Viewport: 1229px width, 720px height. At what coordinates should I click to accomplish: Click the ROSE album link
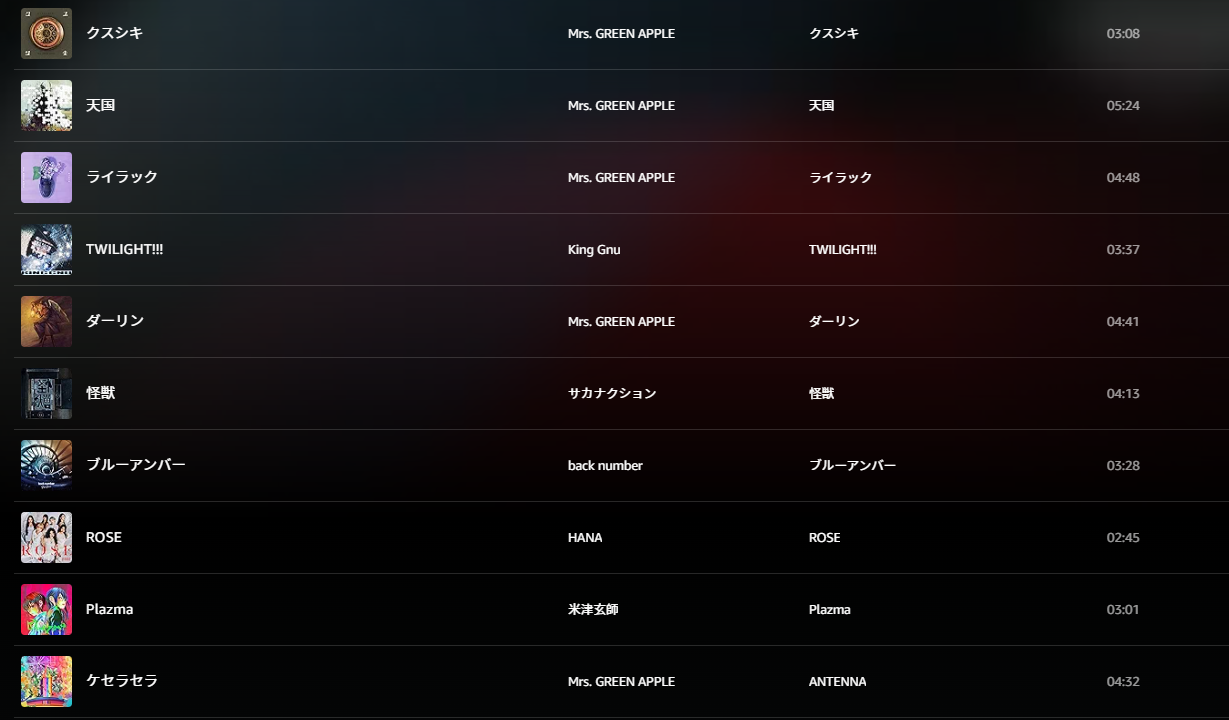[x=824, y=537]
